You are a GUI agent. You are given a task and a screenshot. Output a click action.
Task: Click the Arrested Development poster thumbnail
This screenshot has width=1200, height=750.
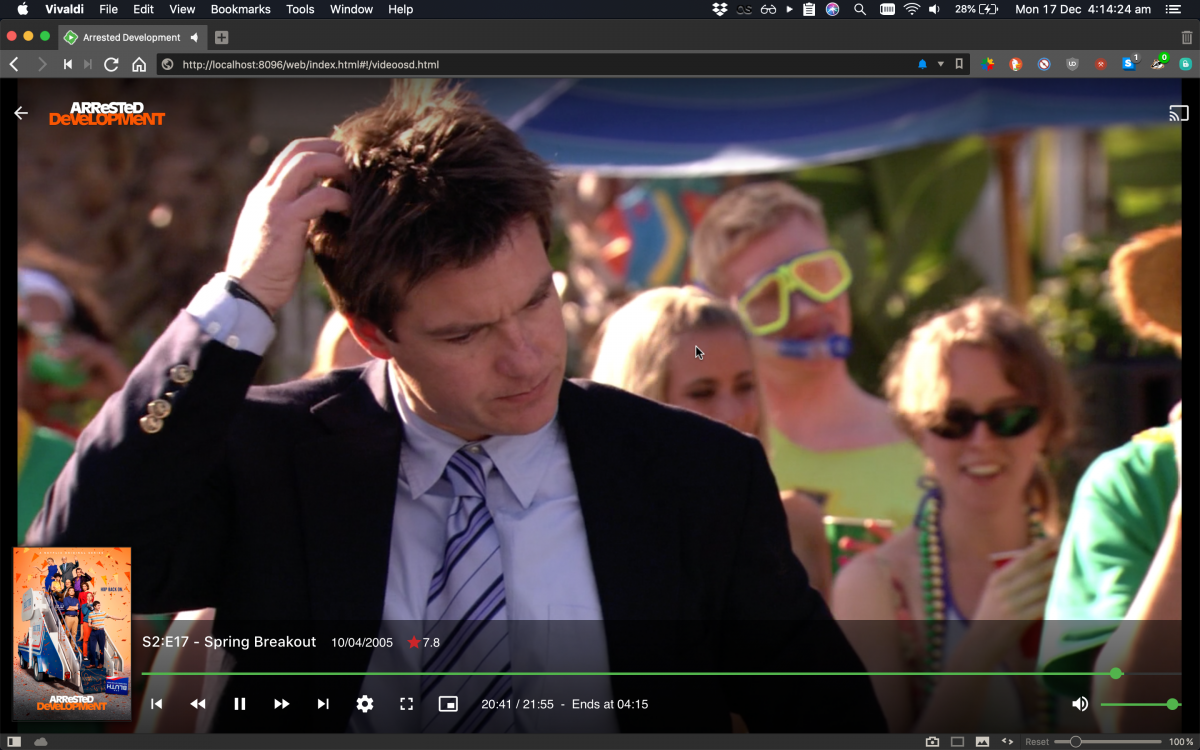(72, 633)
